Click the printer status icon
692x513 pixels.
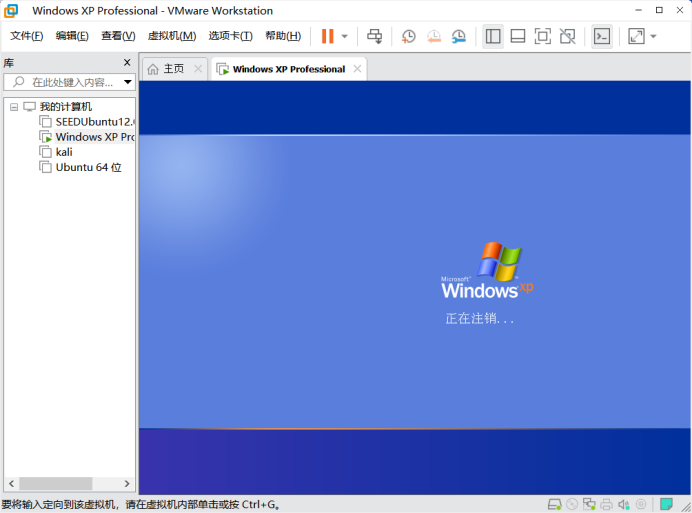tap(607, 504)
